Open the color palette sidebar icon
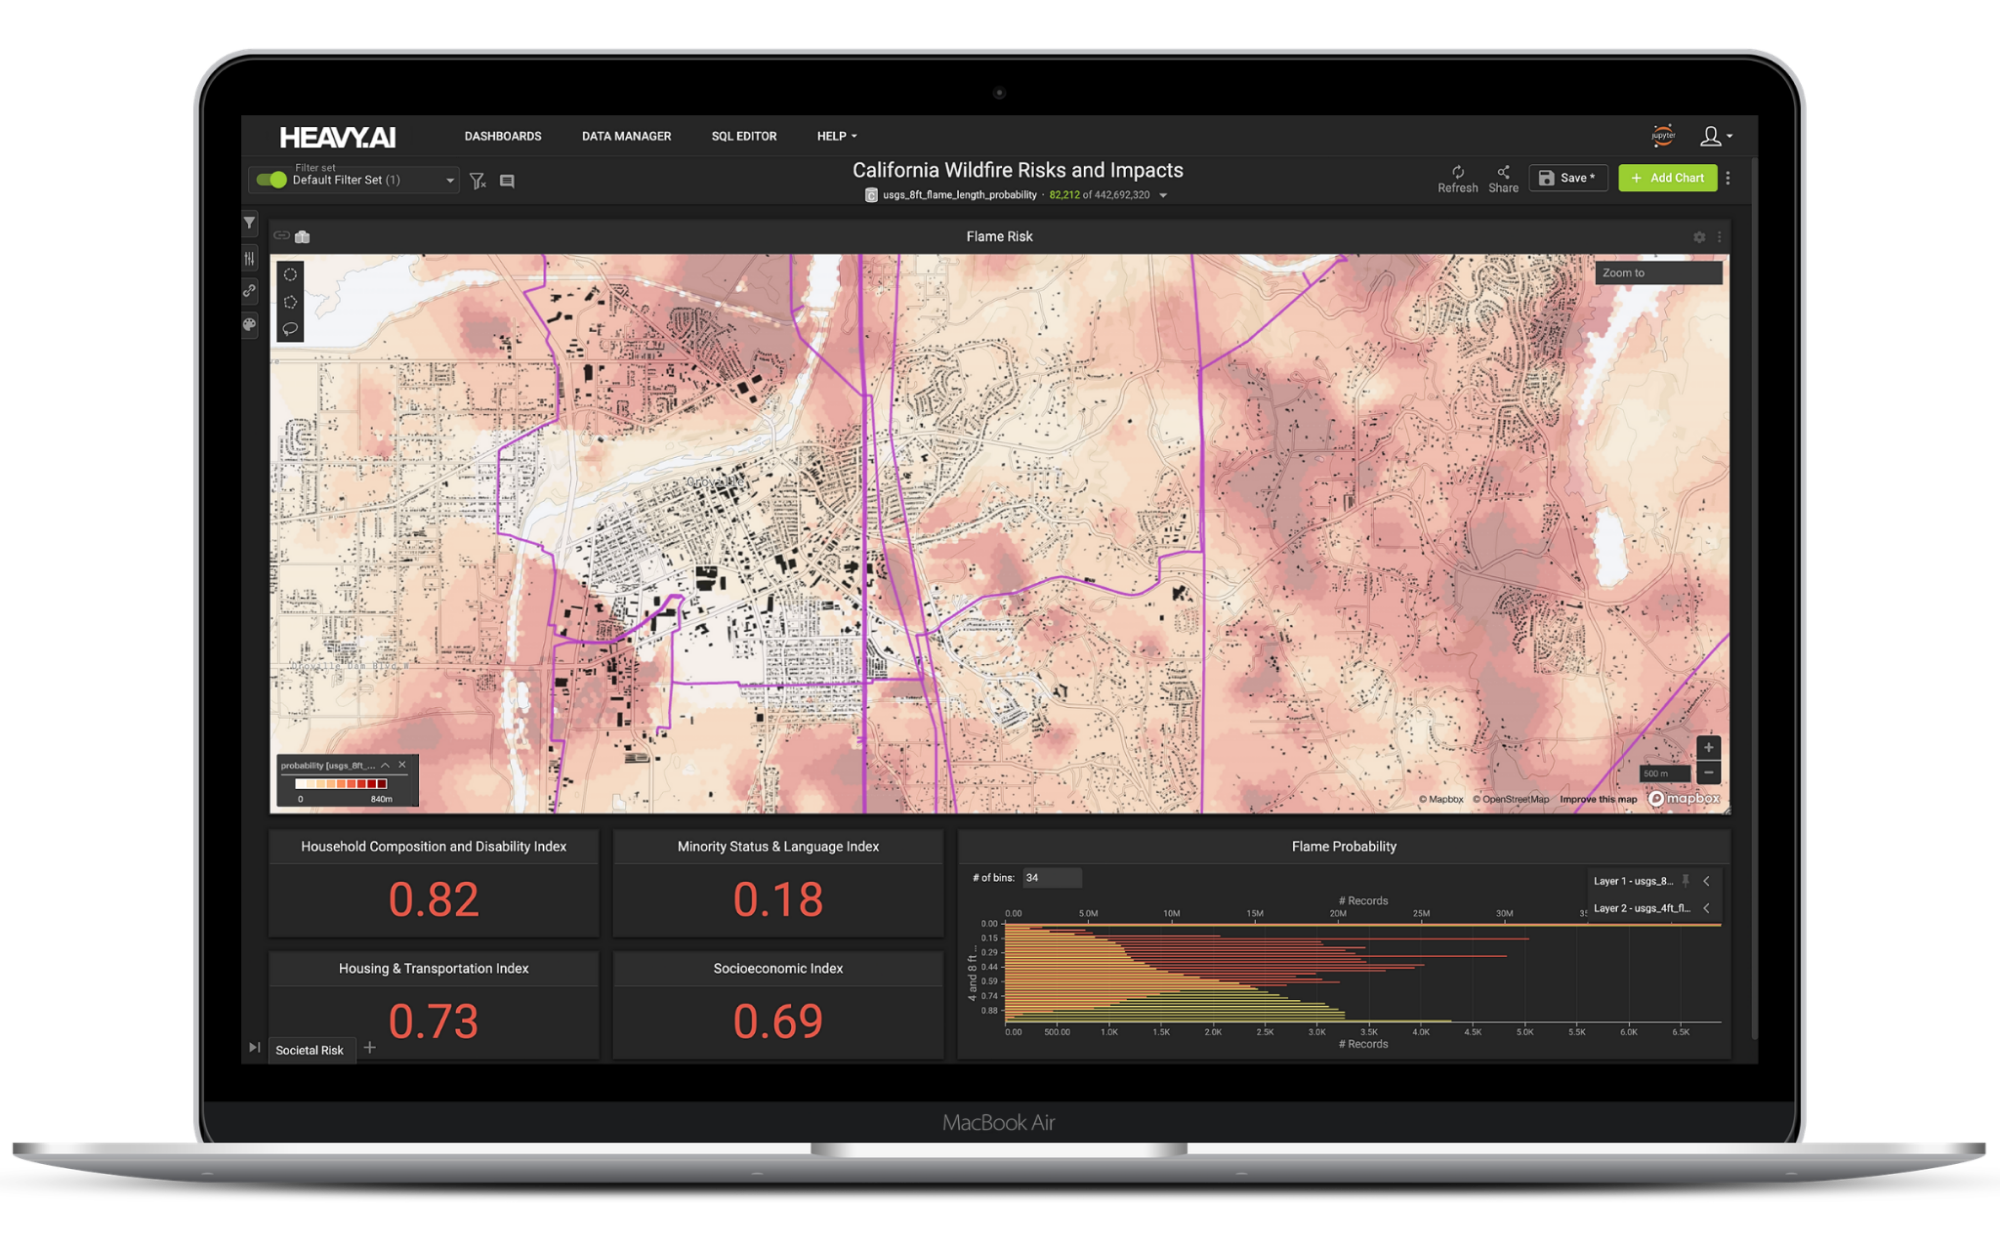The width and height of the screenshot is (2000, 1250). [x=250, y=324]
